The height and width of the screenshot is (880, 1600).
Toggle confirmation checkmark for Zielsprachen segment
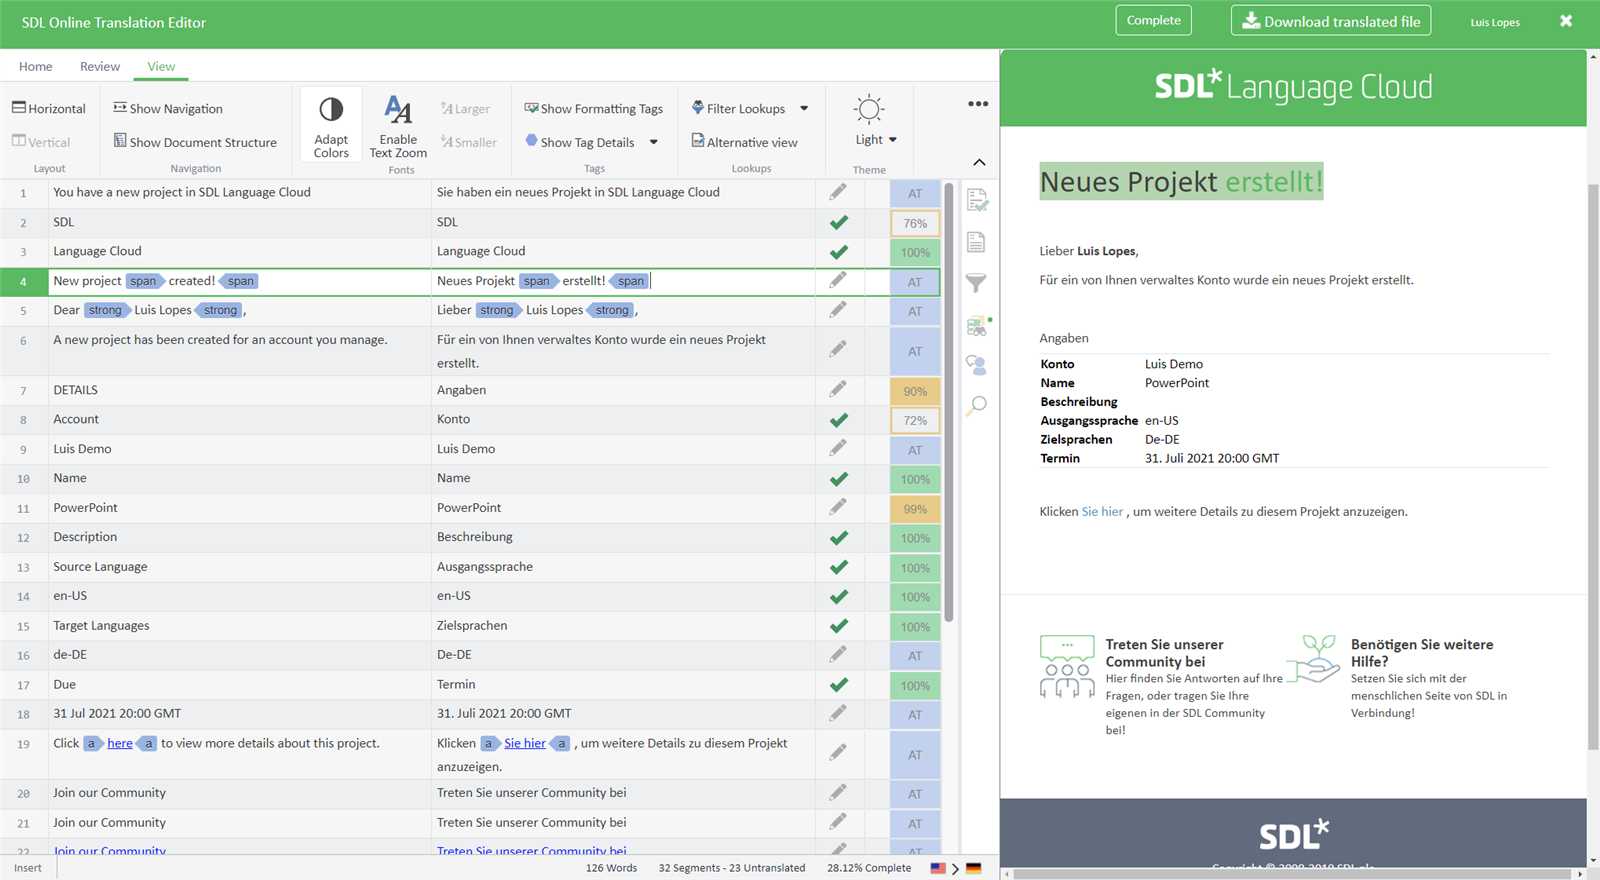pos(839,626)
